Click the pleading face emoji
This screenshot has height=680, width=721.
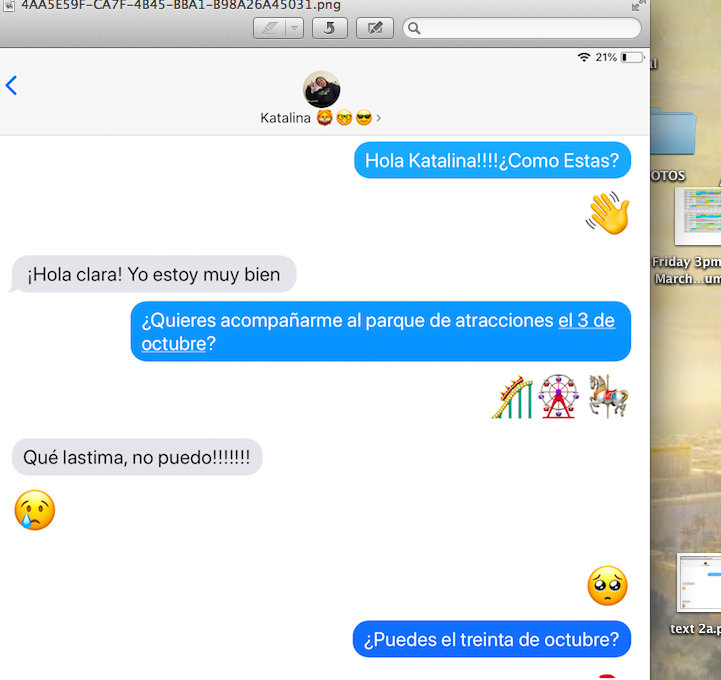(x=607, y=586)
